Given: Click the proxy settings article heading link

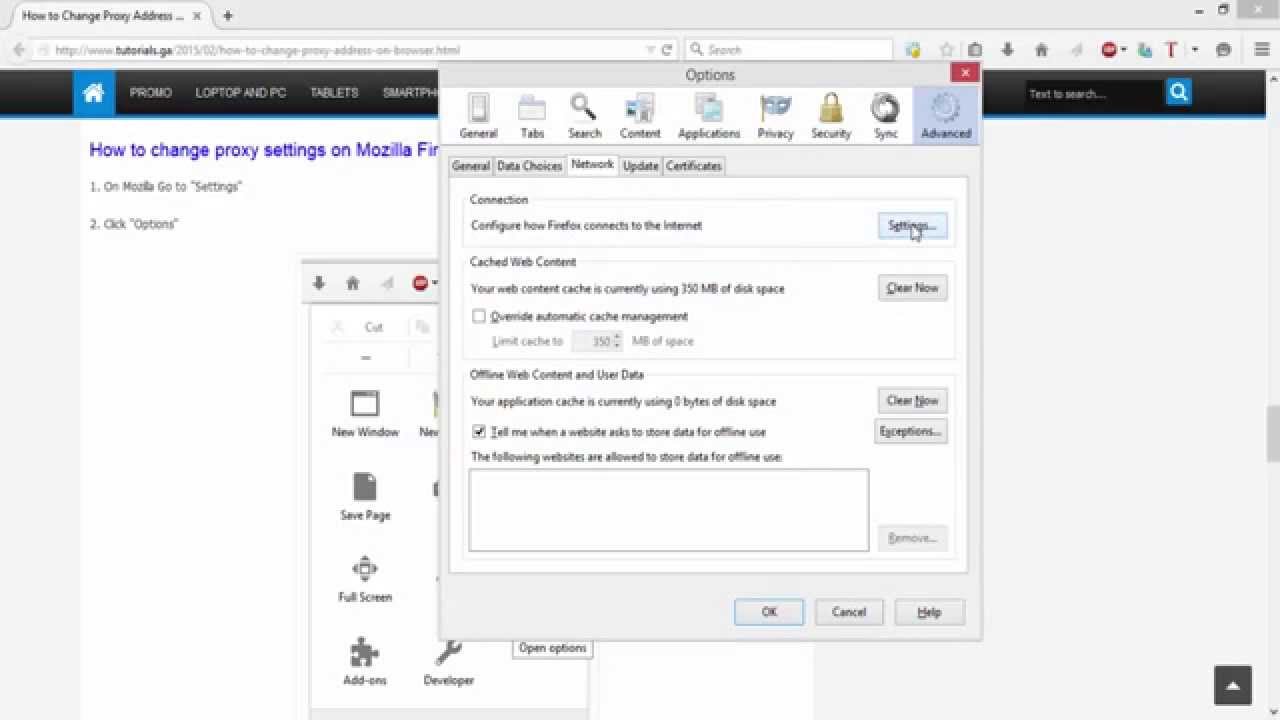Looking at the screenshot, I should 264,150.
